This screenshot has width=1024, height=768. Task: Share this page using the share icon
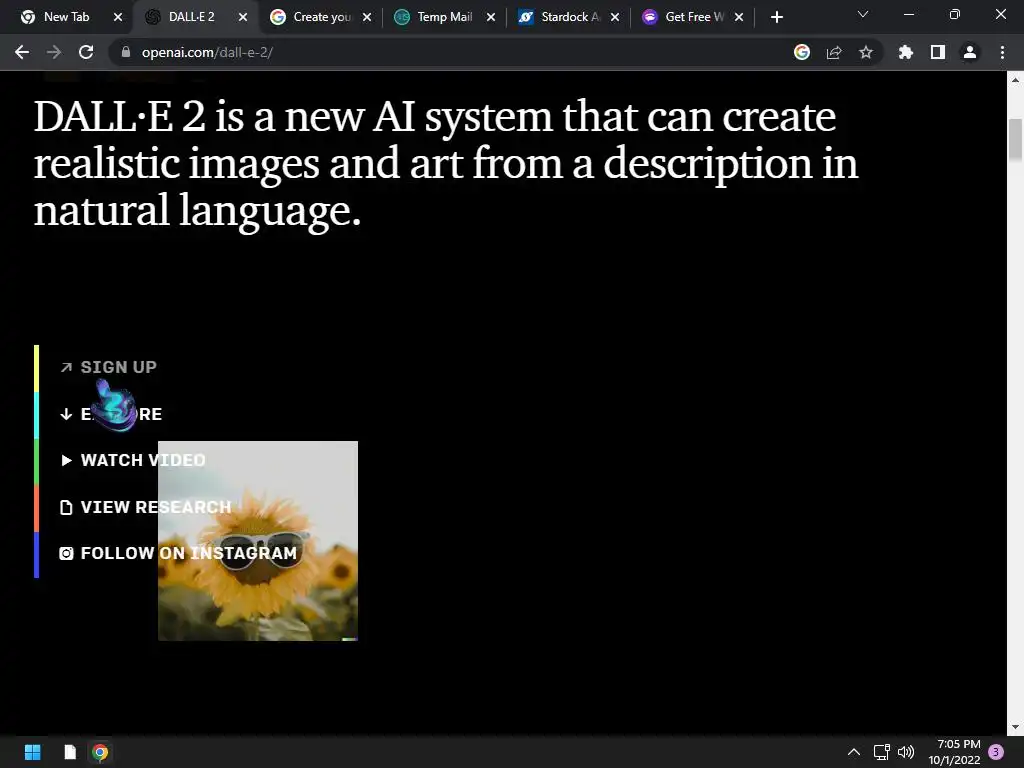click(x=834, y=52)
